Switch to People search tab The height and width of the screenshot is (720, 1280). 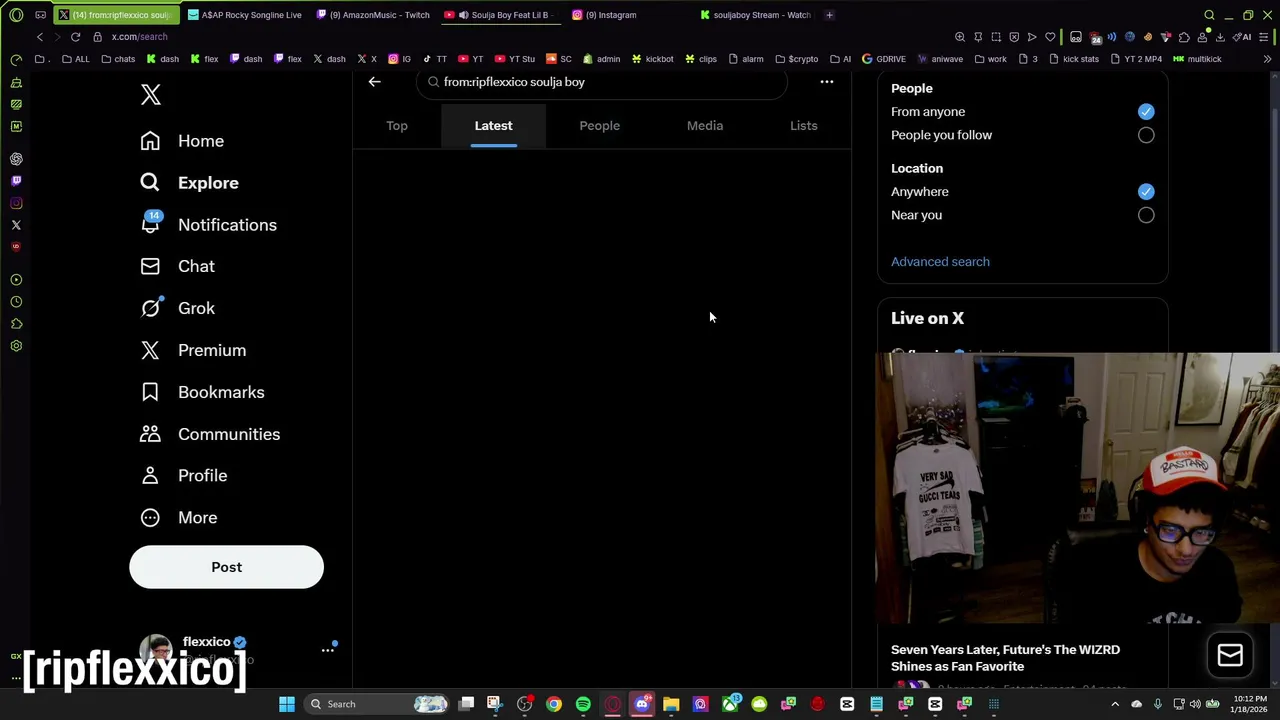click(x=600, y=126)
